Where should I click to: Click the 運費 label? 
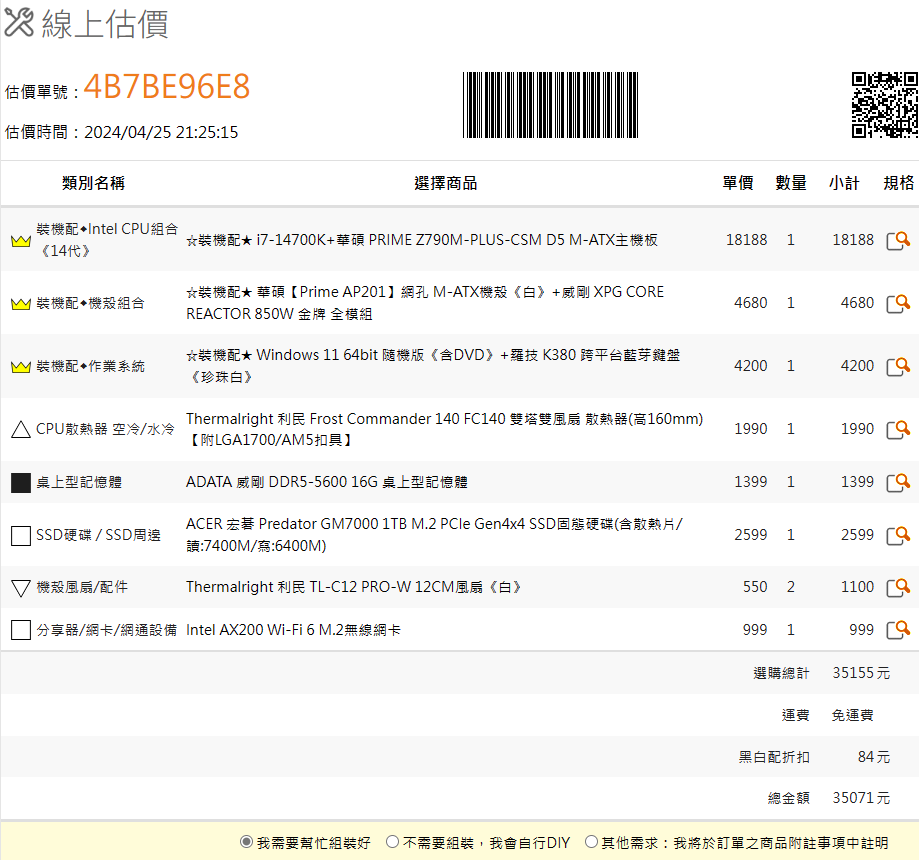[x=796, y=715]
